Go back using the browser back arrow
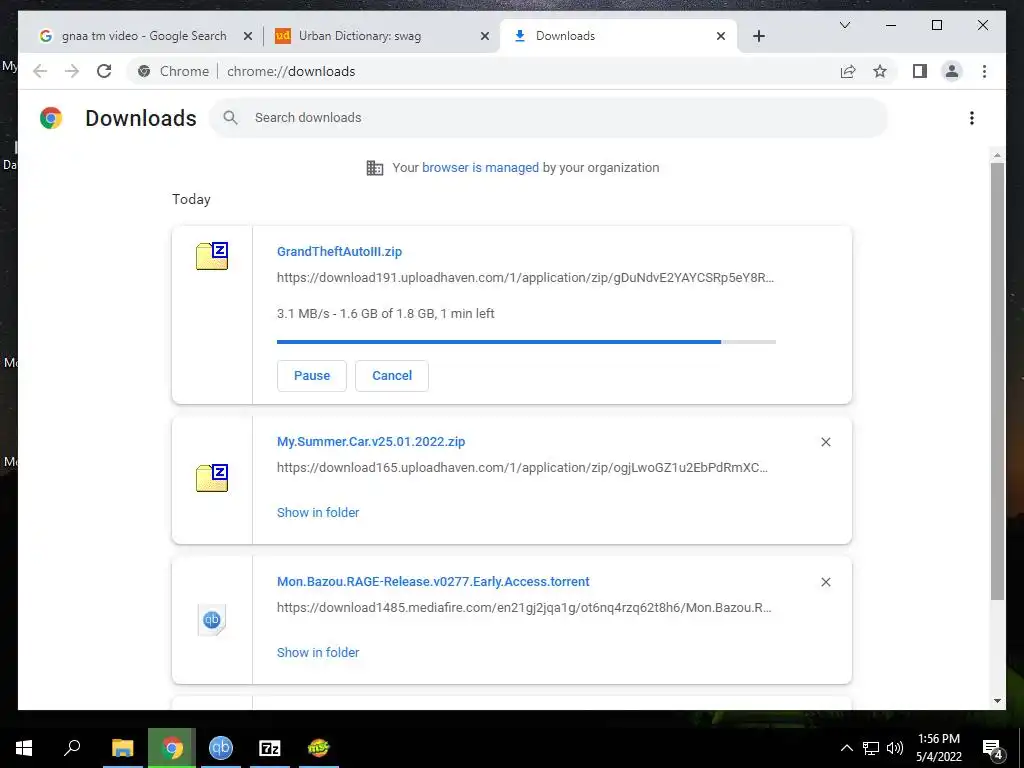Viewport: 1024px width, 768px height. 40,71
